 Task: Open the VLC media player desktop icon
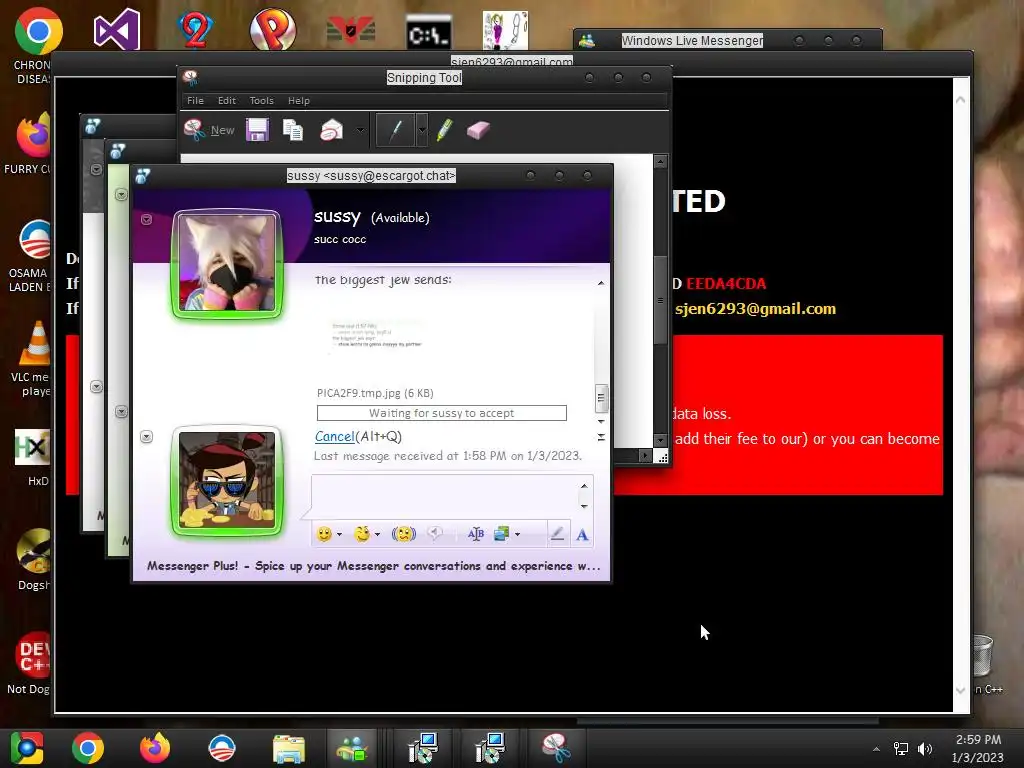click(x=35, y=358)
